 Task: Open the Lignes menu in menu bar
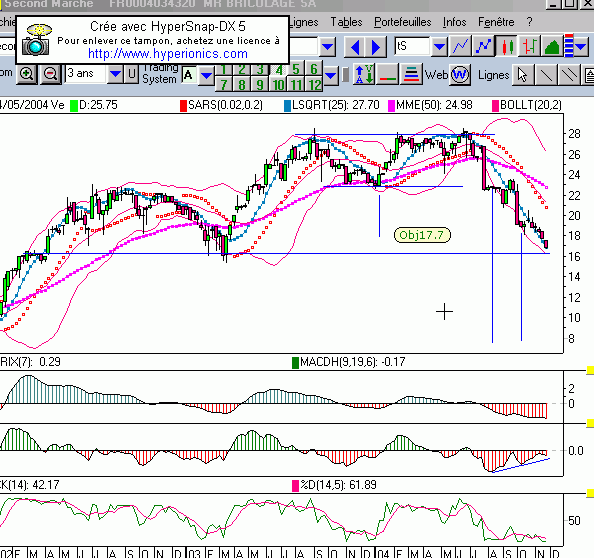(305, 22)
